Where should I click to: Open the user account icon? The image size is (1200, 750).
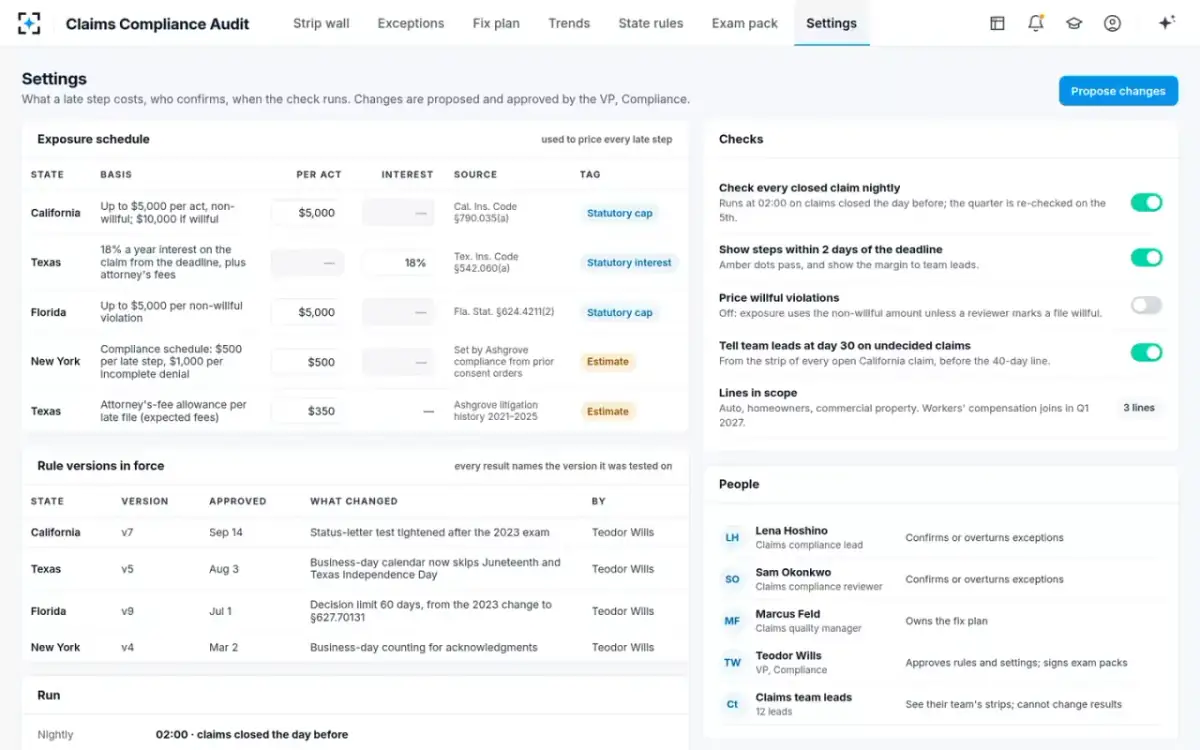coord(1112,23)
